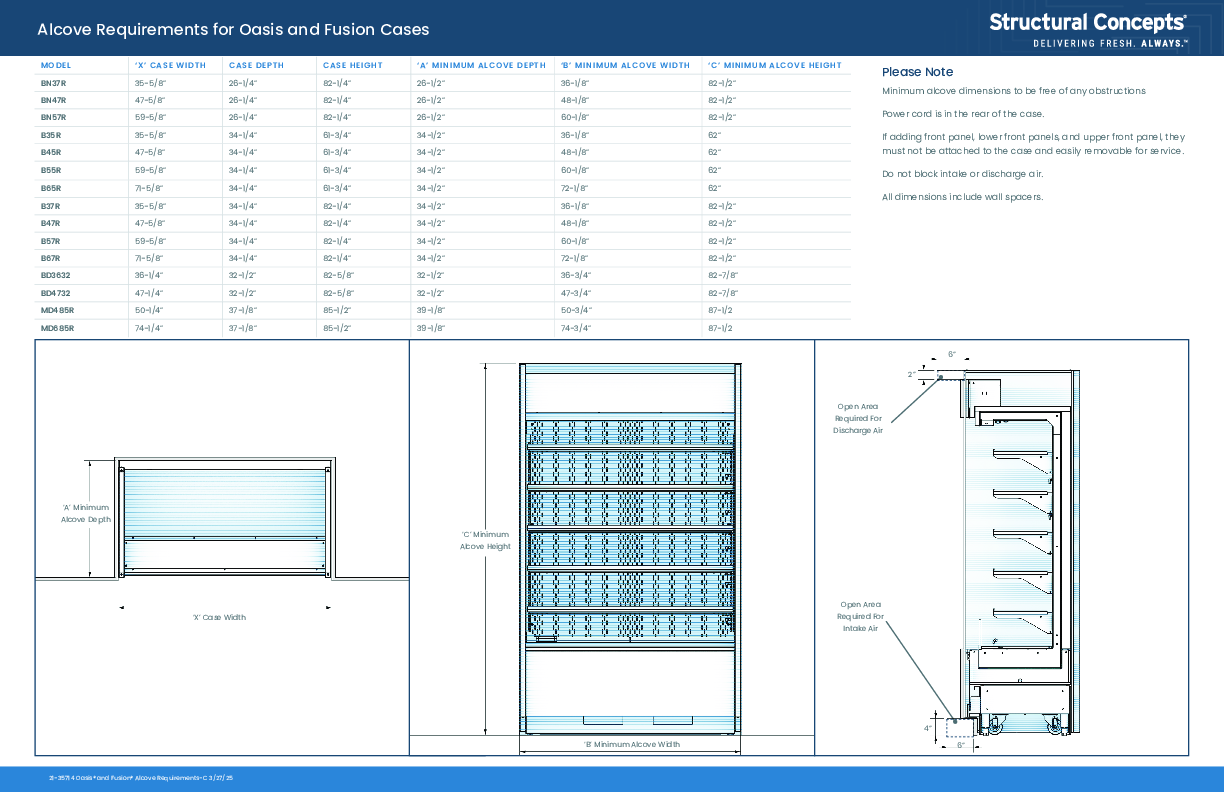Select the MODEL column header
Screen dimensions: 1224x792
point(56,65)
